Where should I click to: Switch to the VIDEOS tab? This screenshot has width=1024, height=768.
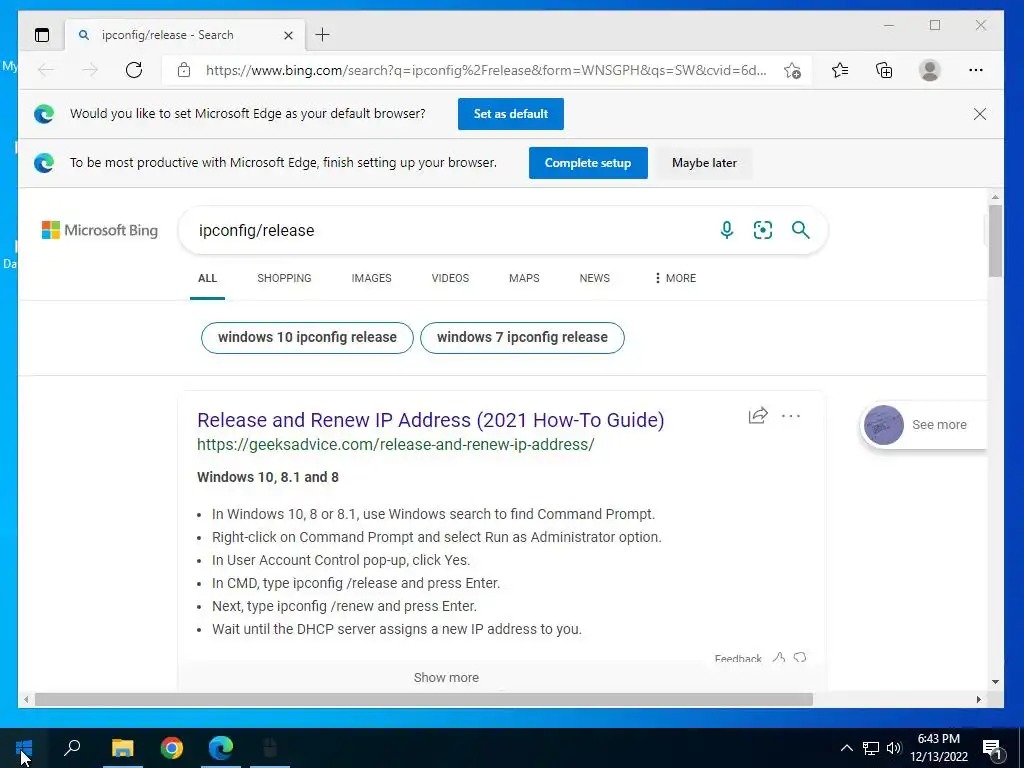pyautogui.click(x=450, y=278)
